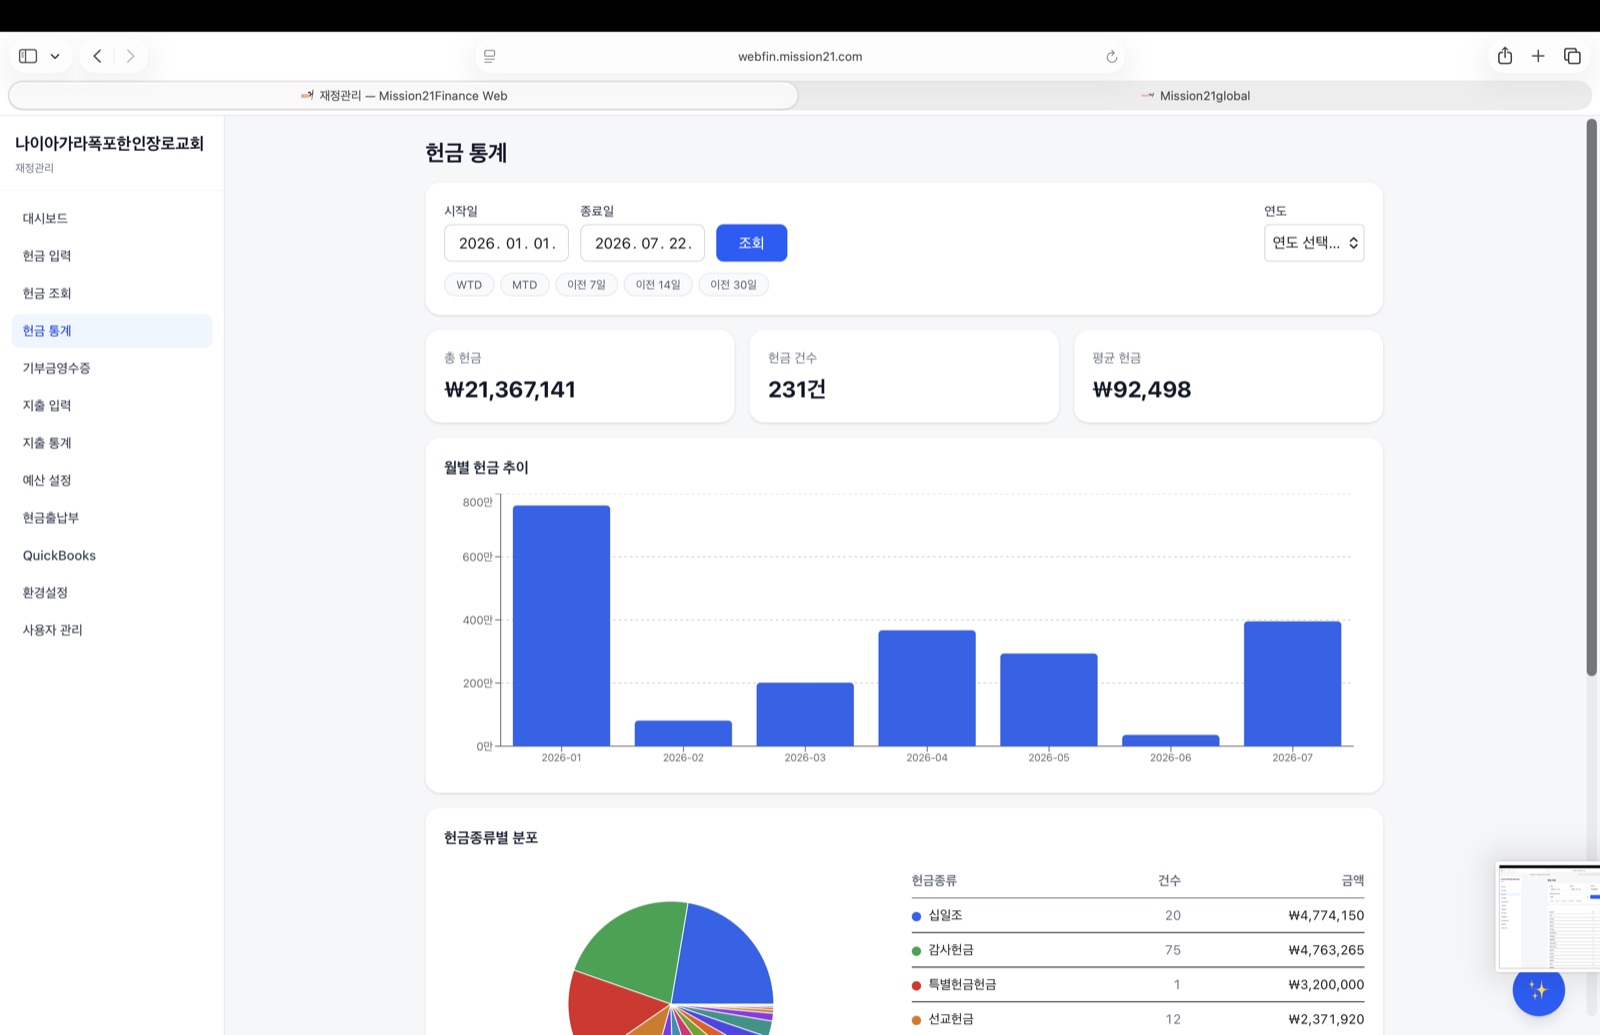Click the webfin.mission21.com address bar
The width and height of the screenshot is (1600, 1035).
click(800, 56)
